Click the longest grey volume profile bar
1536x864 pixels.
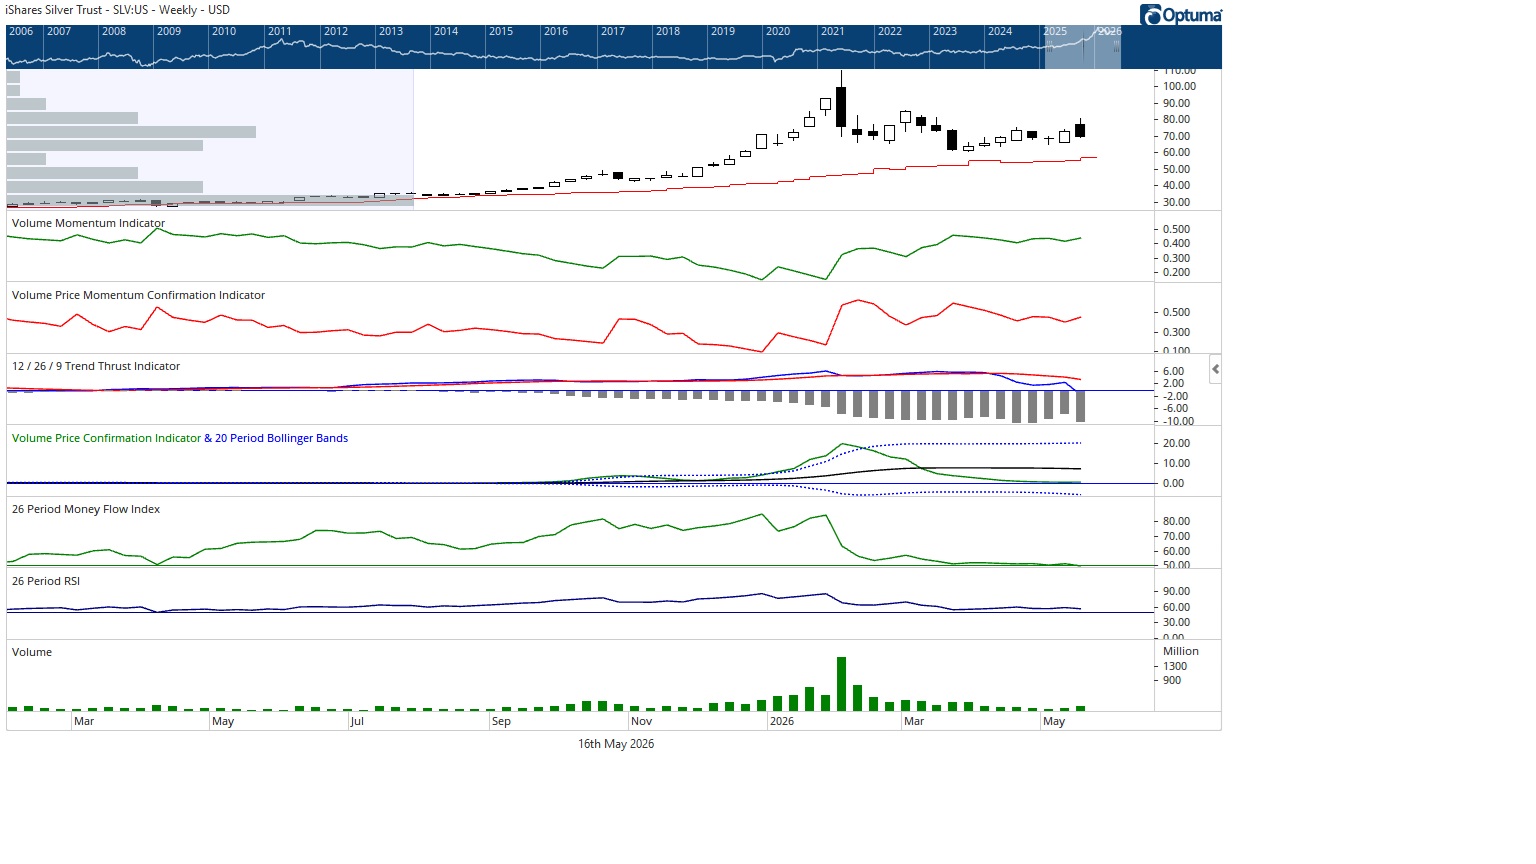[131, 132]
